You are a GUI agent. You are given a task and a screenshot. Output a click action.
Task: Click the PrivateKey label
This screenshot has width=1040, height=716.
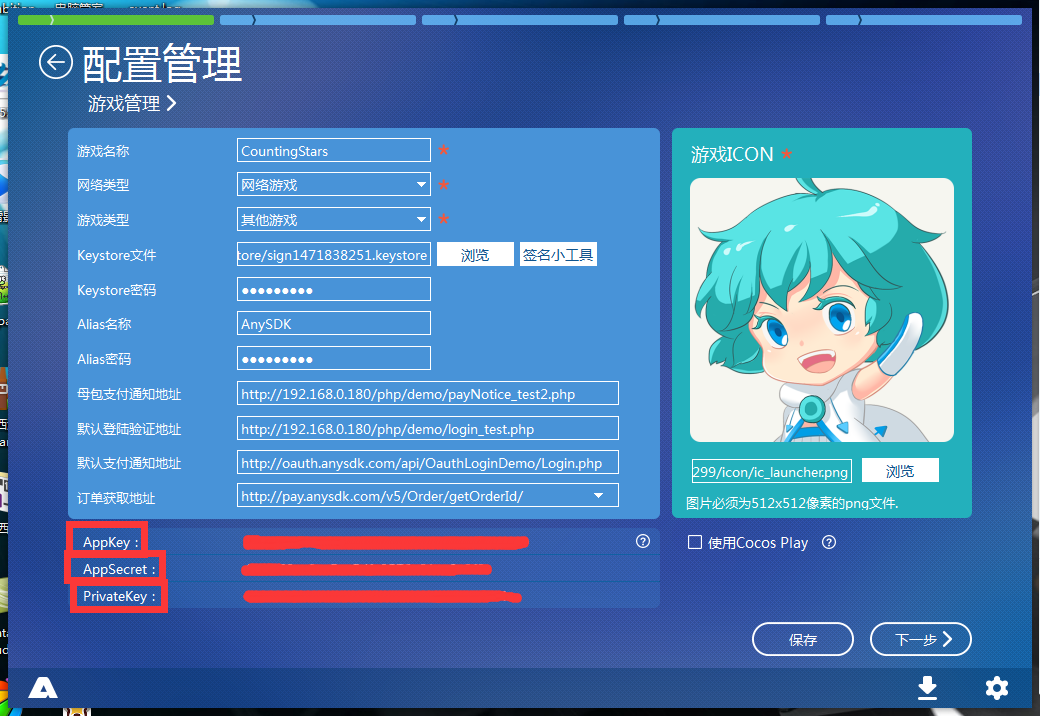pyautogui.click(x=119, y=596)
